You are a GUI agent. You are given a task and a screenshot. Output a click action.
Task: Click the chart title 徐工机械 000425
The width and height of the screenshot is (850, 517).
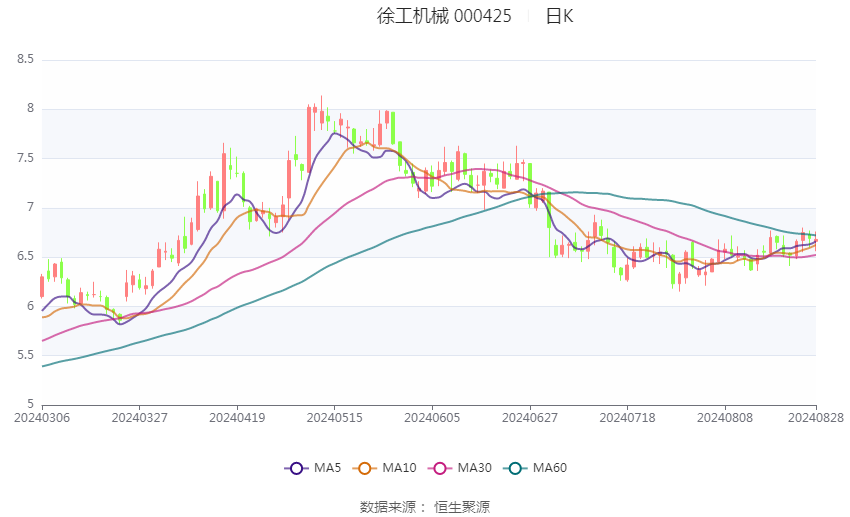(x=444, y=16)
